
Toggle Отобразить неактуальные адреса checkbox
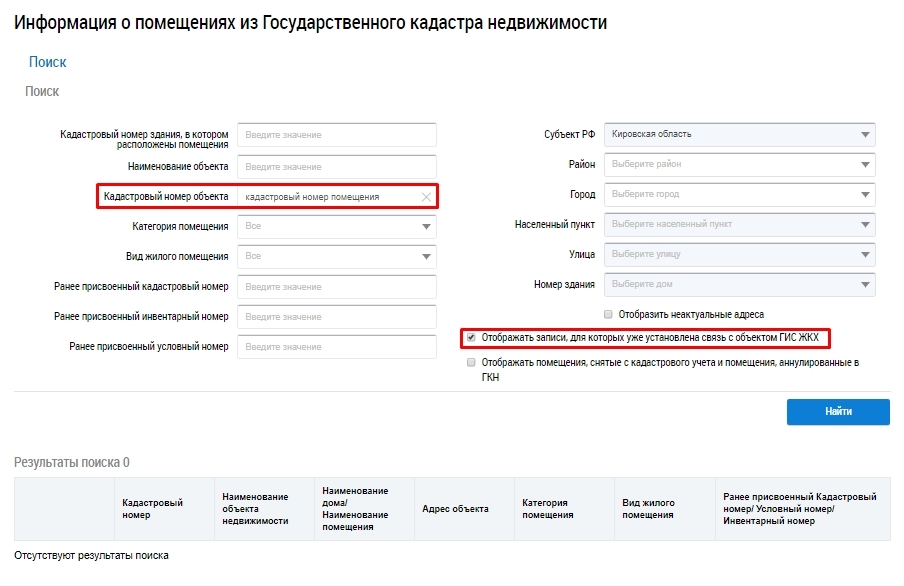(608, 314)
